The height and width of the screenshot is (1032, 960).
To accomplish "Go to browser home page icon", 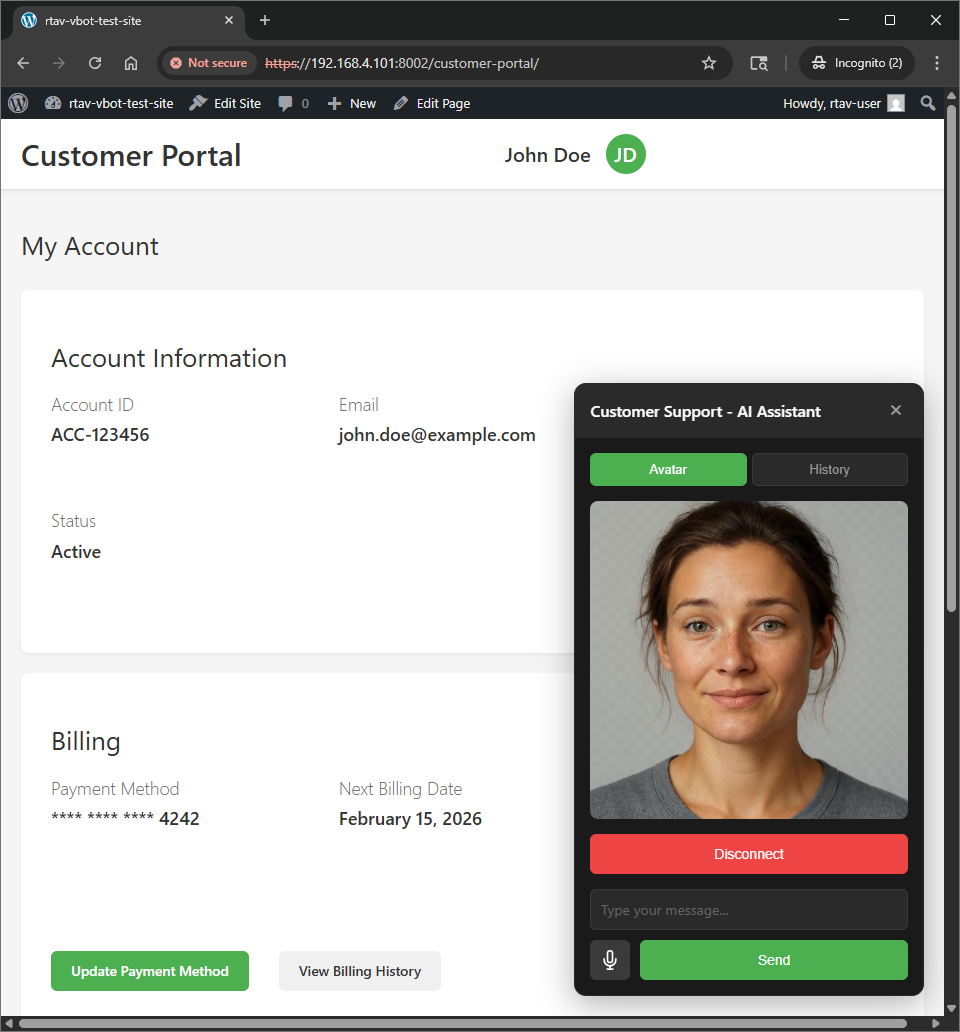I will pos(131,63).
